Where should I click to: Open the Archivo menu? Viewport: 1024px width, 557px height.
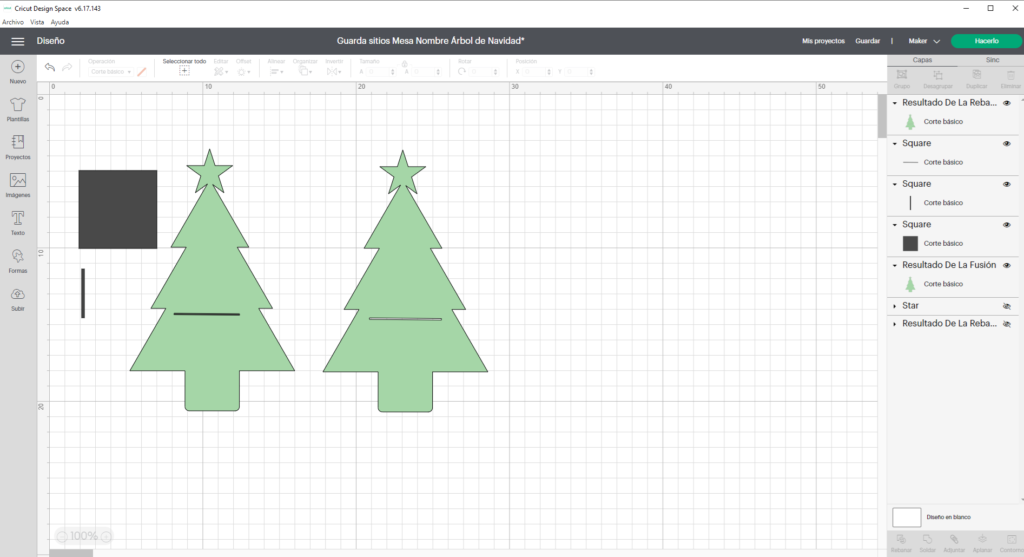tap(13, 22)
